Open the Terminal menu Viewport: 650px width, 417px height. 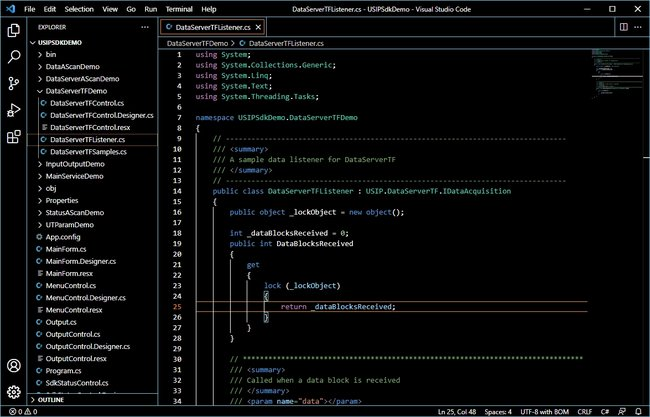(179, 8)
